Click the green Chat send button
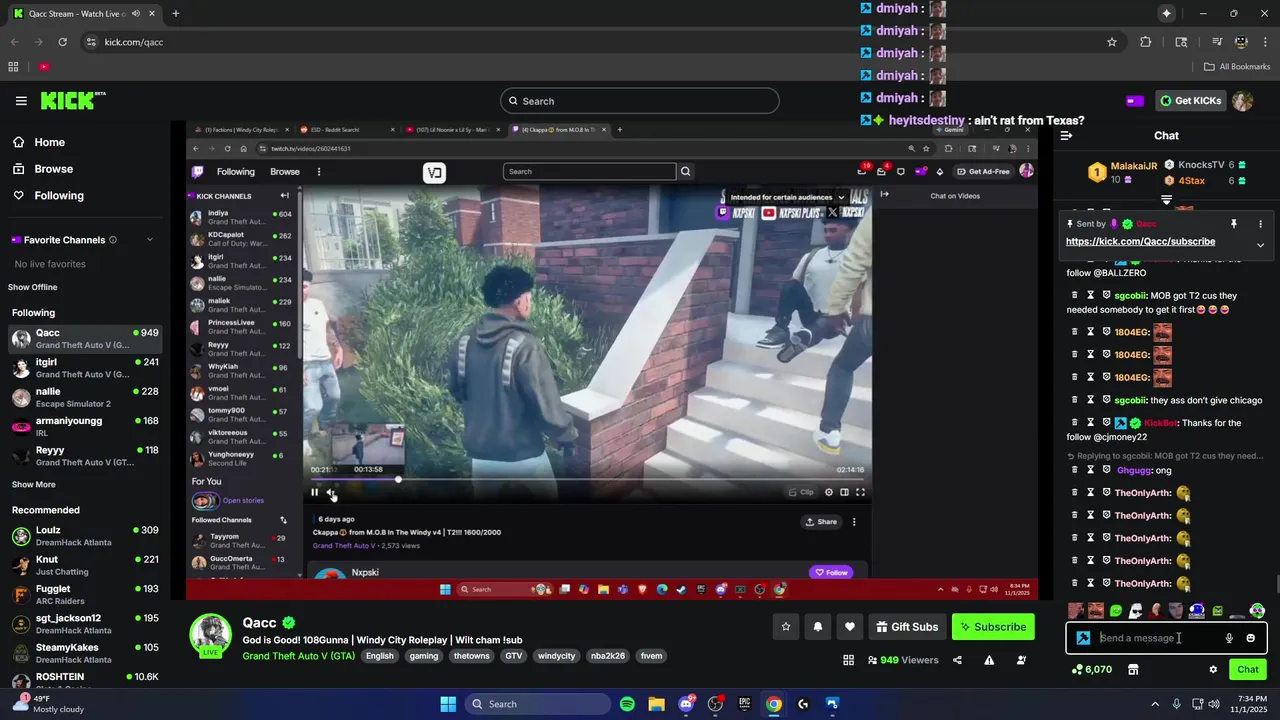This screenshot has width=1280, height=720. click(x=1248, y=669)
